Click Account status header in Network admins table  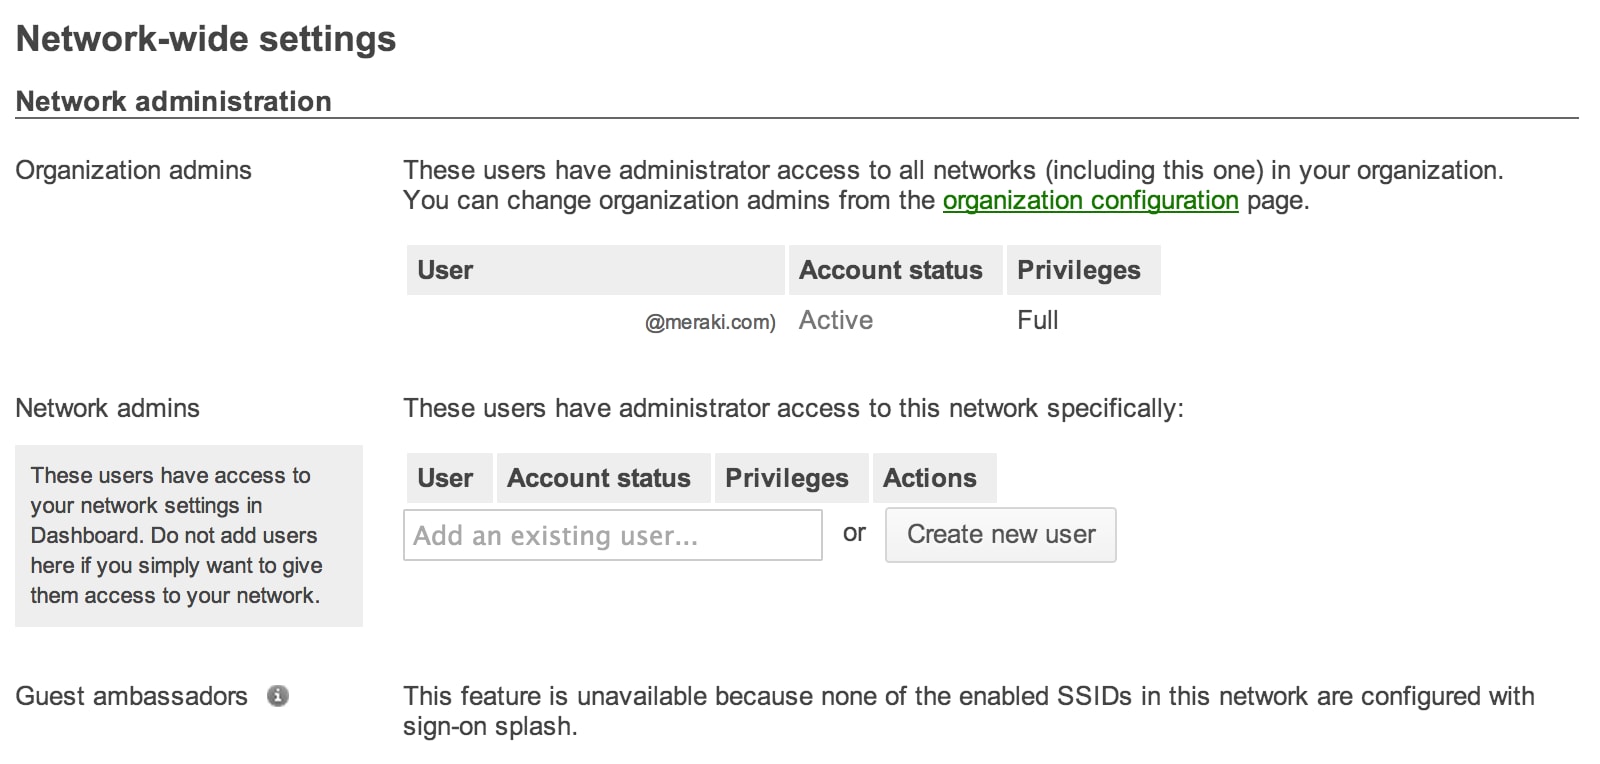603,478
